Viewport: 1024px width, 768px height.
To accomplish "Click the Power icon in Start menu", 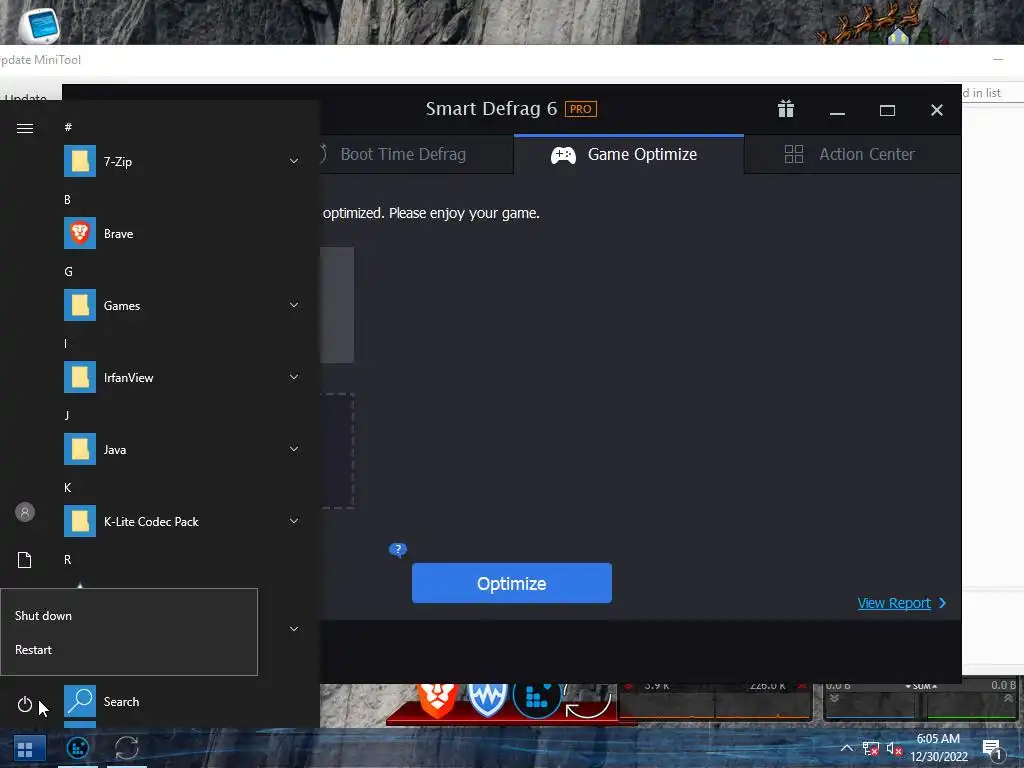I will (x=25, y=704).
